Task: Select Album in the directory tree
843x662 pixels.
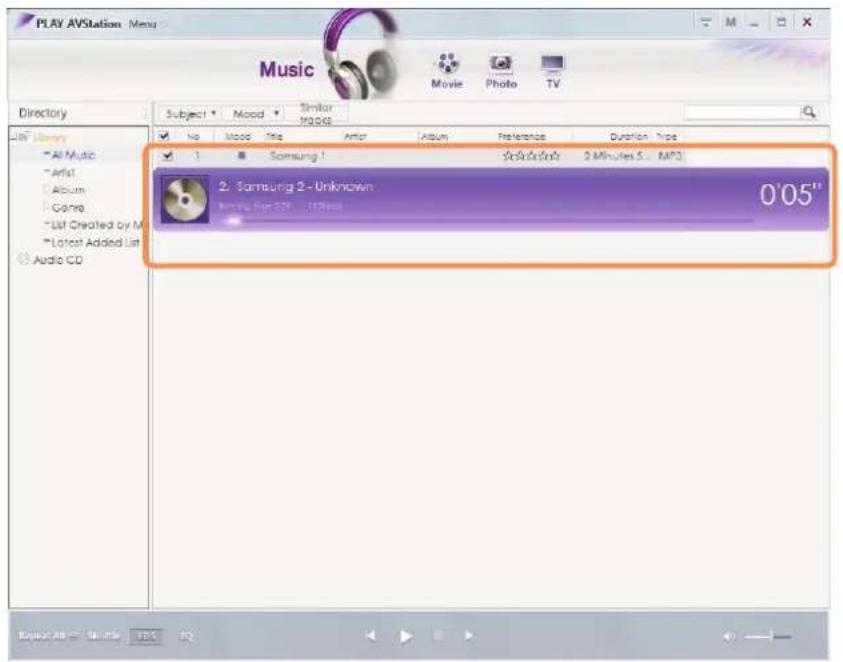Action: pyautogui.click(x=68, y=190)
